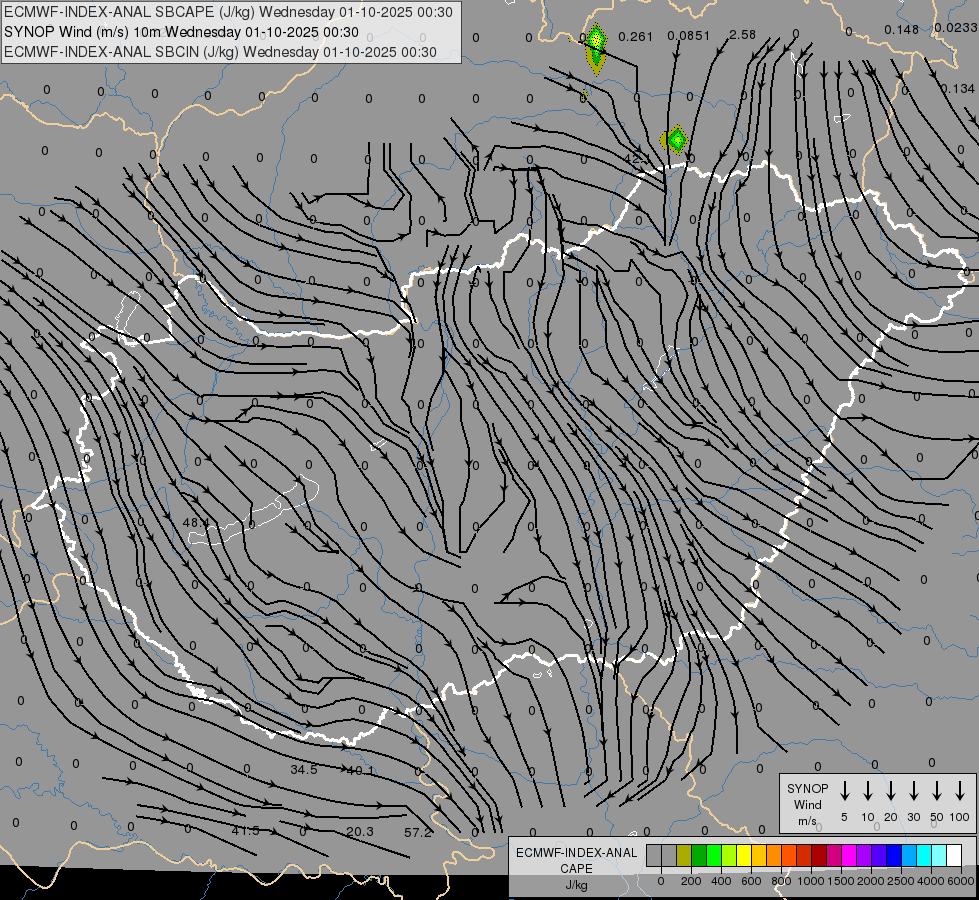This screenshot has width=979, height=900.
Task: Pick the 30 m/s wind arrow symbol
Action: [x=914, y=791]
